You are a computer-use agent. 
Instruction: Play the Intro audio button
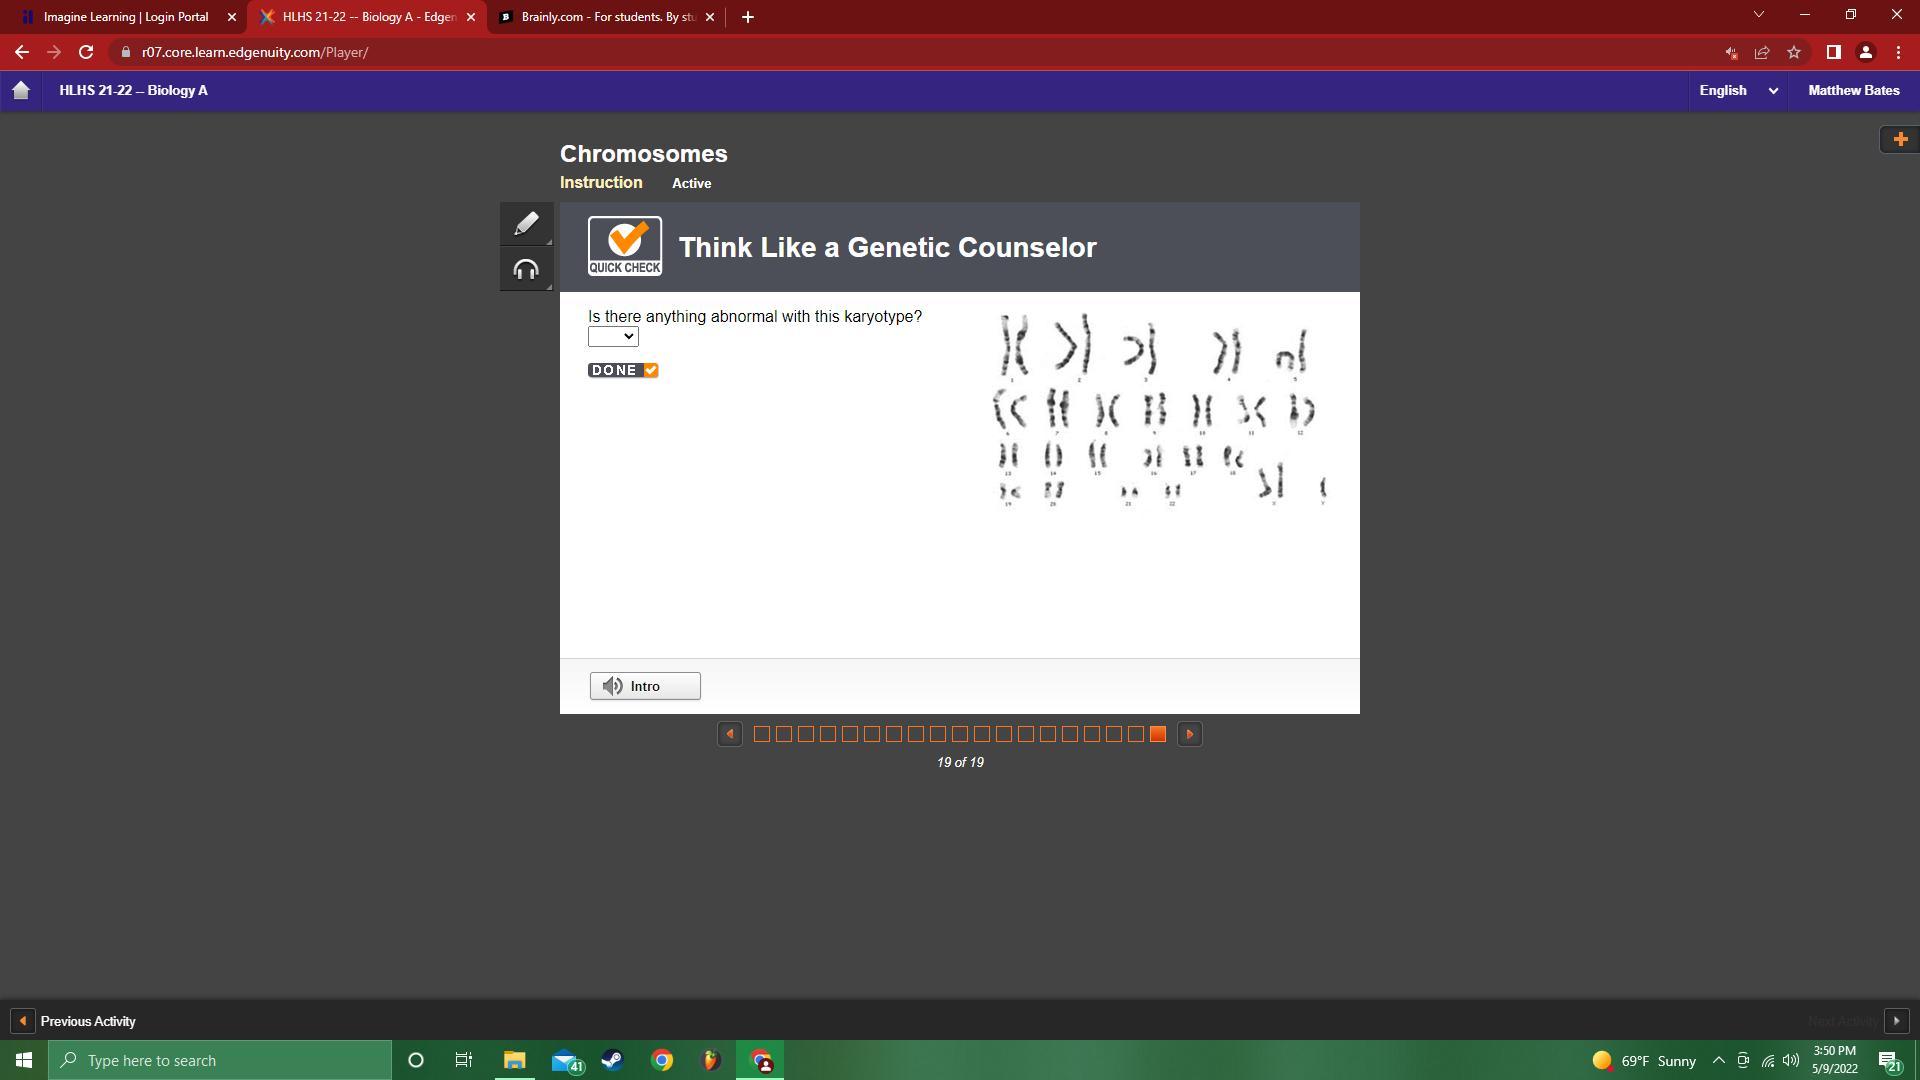(x=645, y=686)
